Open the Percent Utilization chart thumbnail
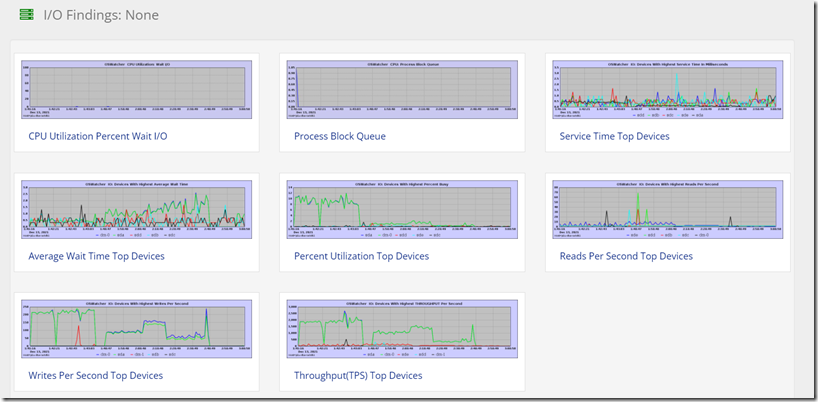This screenshot has width=818, height=402. [x=402, y=210]
